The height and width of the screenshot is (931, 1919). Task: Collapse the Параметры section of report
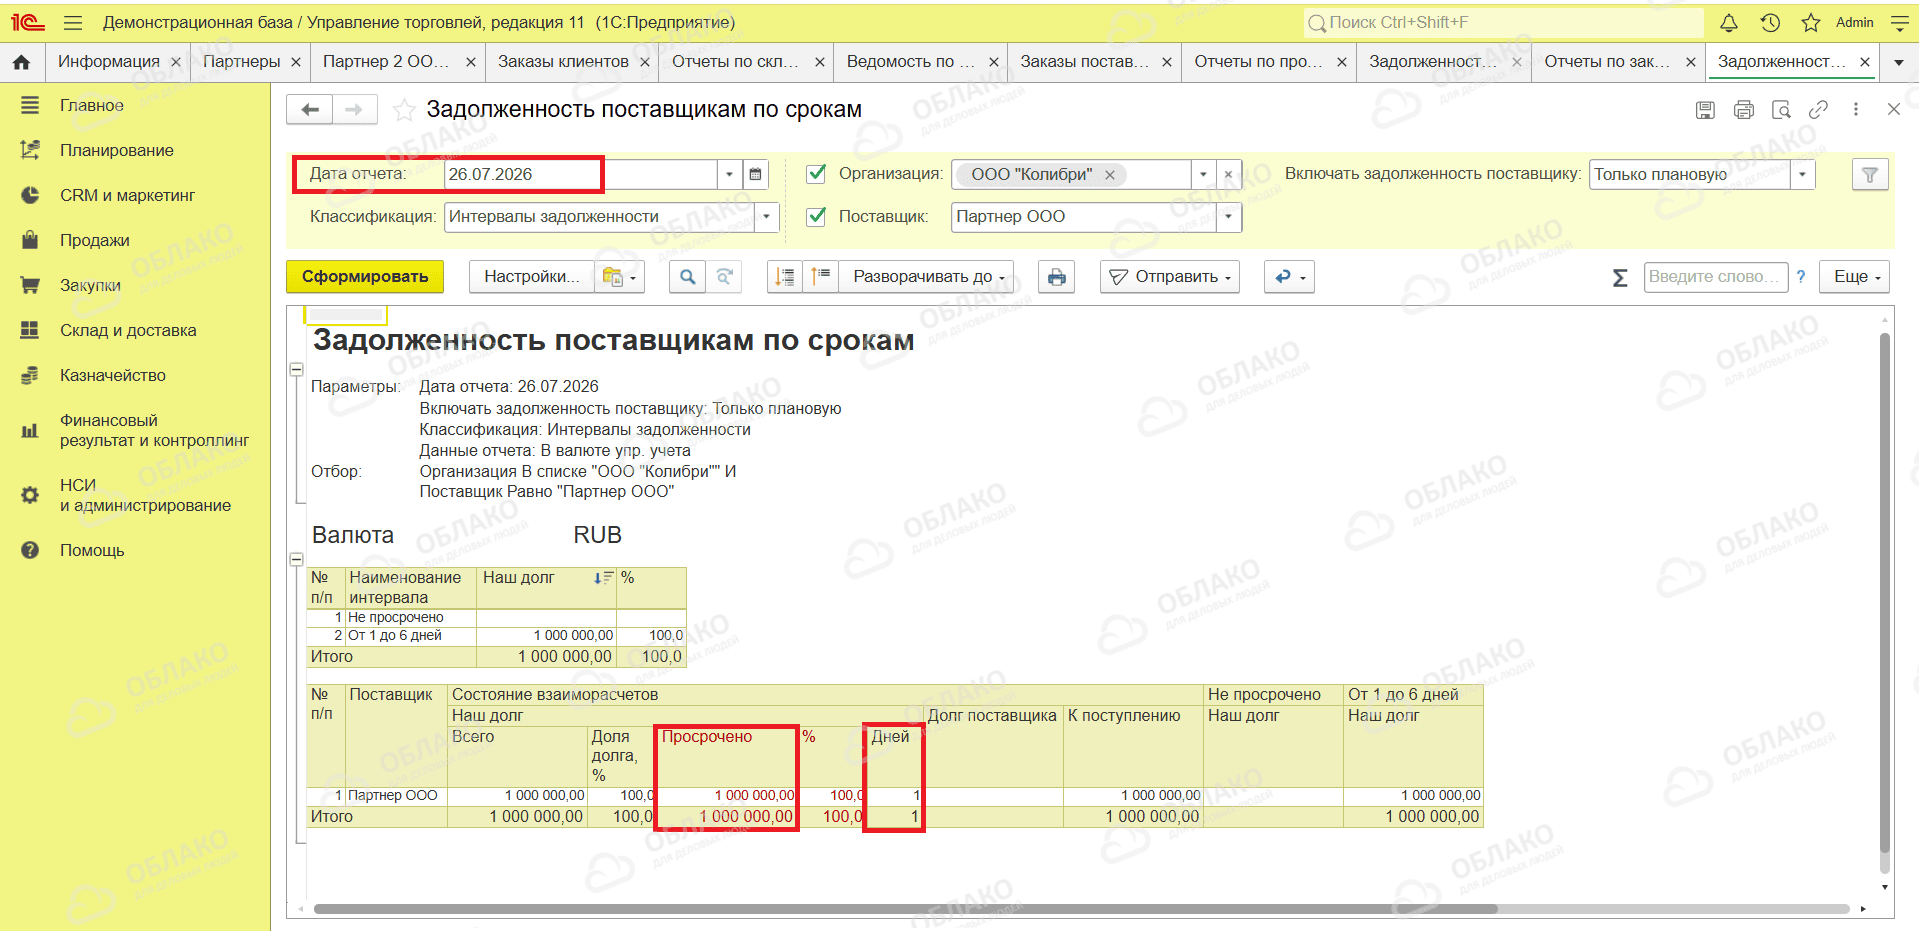pyautogui.click(x=297, y=370)
